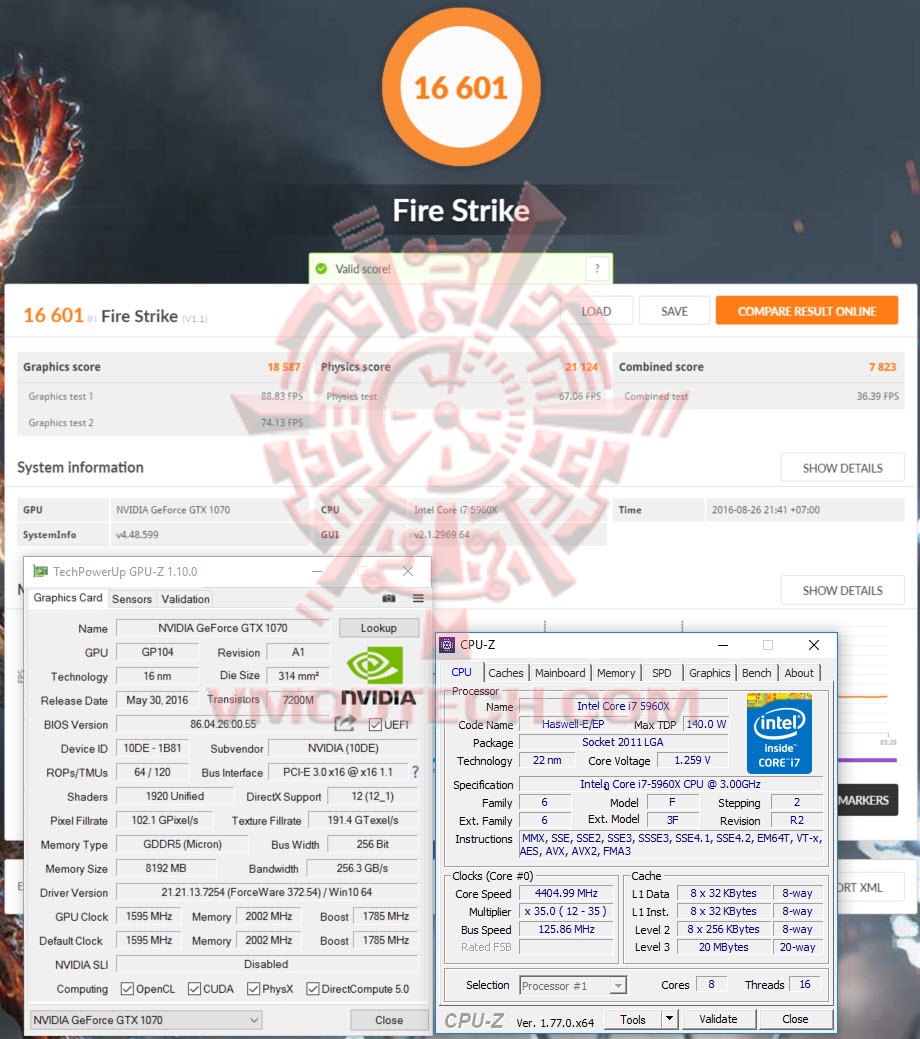The width and height of the screenshot is (920, 1039).
Task: Maximize the CPU-Z window
Action: coord(768,645)
